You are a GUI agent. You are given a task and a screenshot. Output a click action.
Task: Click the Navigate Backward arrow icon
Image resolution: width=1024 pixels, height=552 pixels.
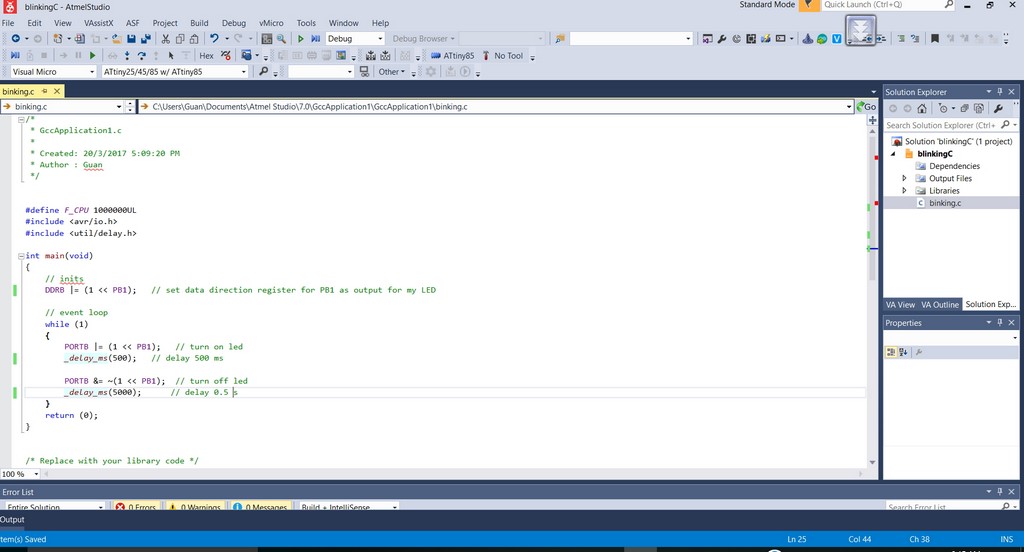16,39
